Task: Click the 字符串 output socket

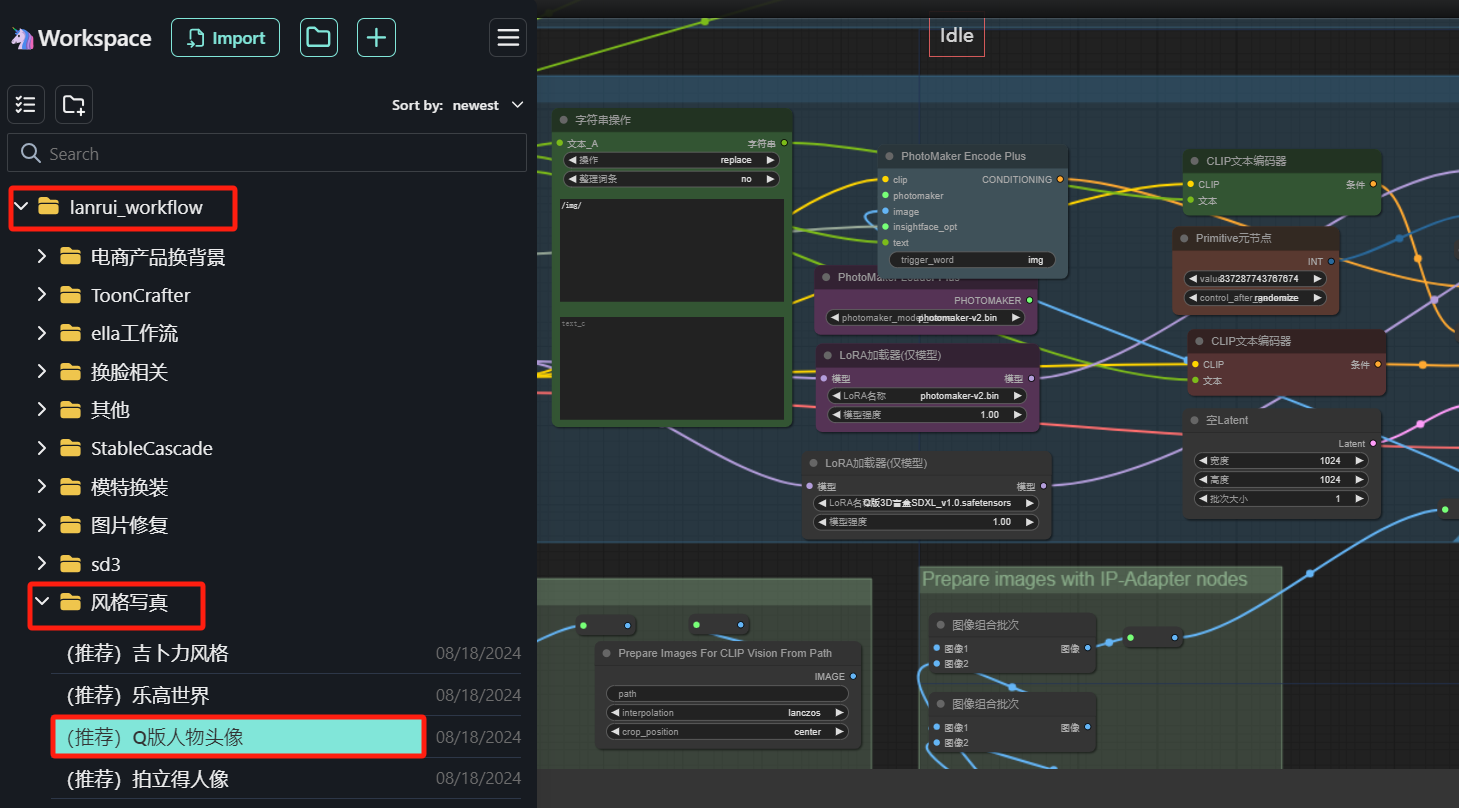Action: 784,143
